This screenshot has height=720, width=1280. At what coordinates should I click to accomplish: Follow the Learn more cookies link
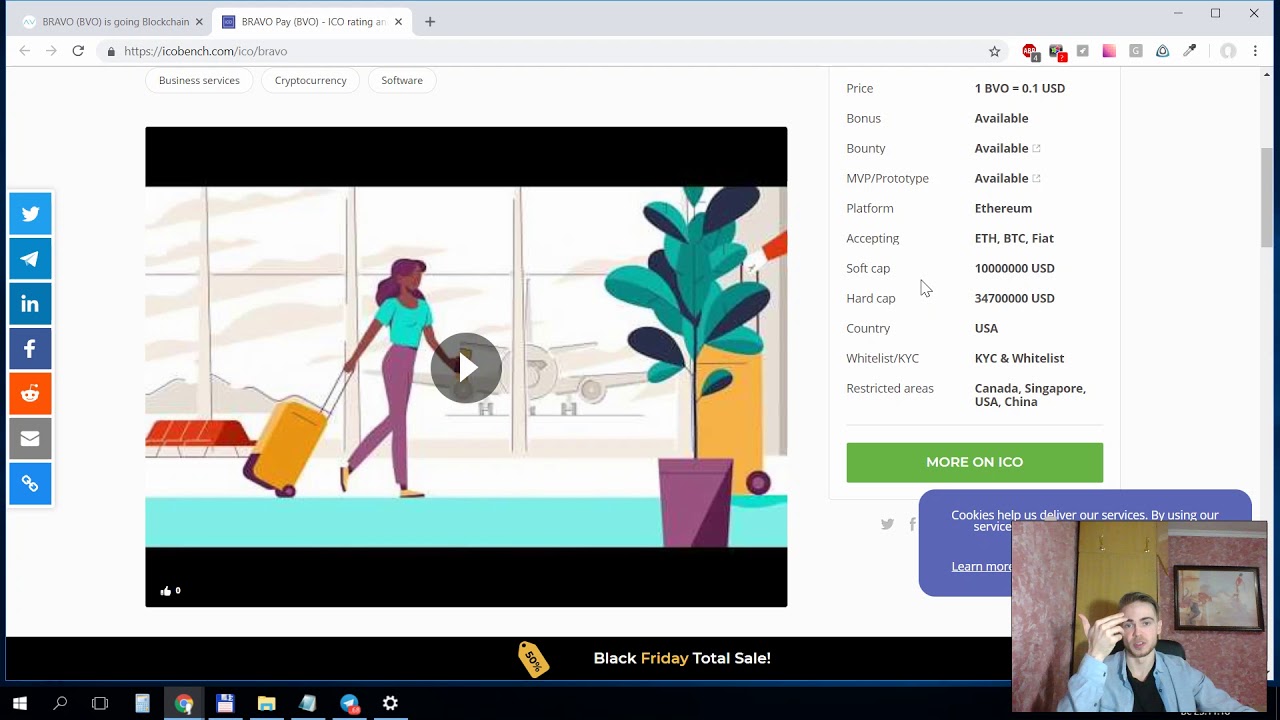tap(981, 566)
